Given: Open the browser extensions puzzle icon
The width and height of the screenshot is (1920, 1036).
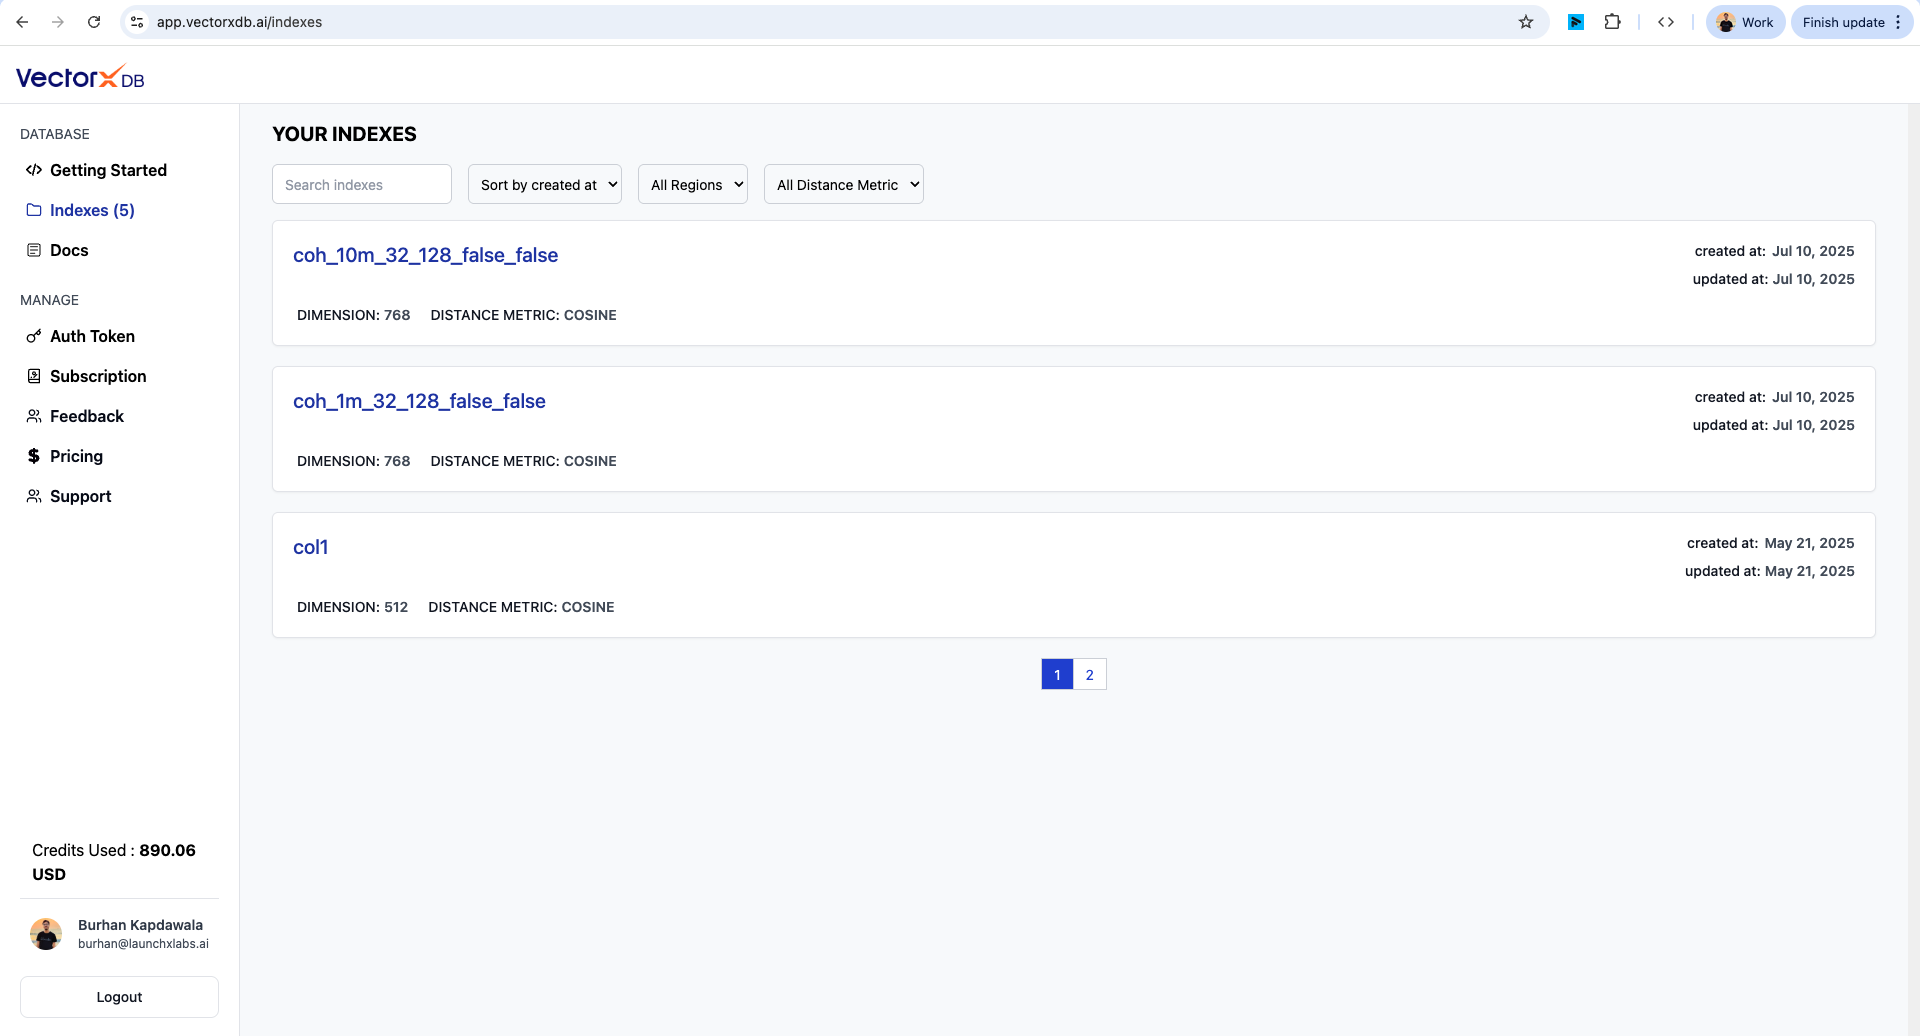Looking at the screenshot, I should (x=1612, y=22).
